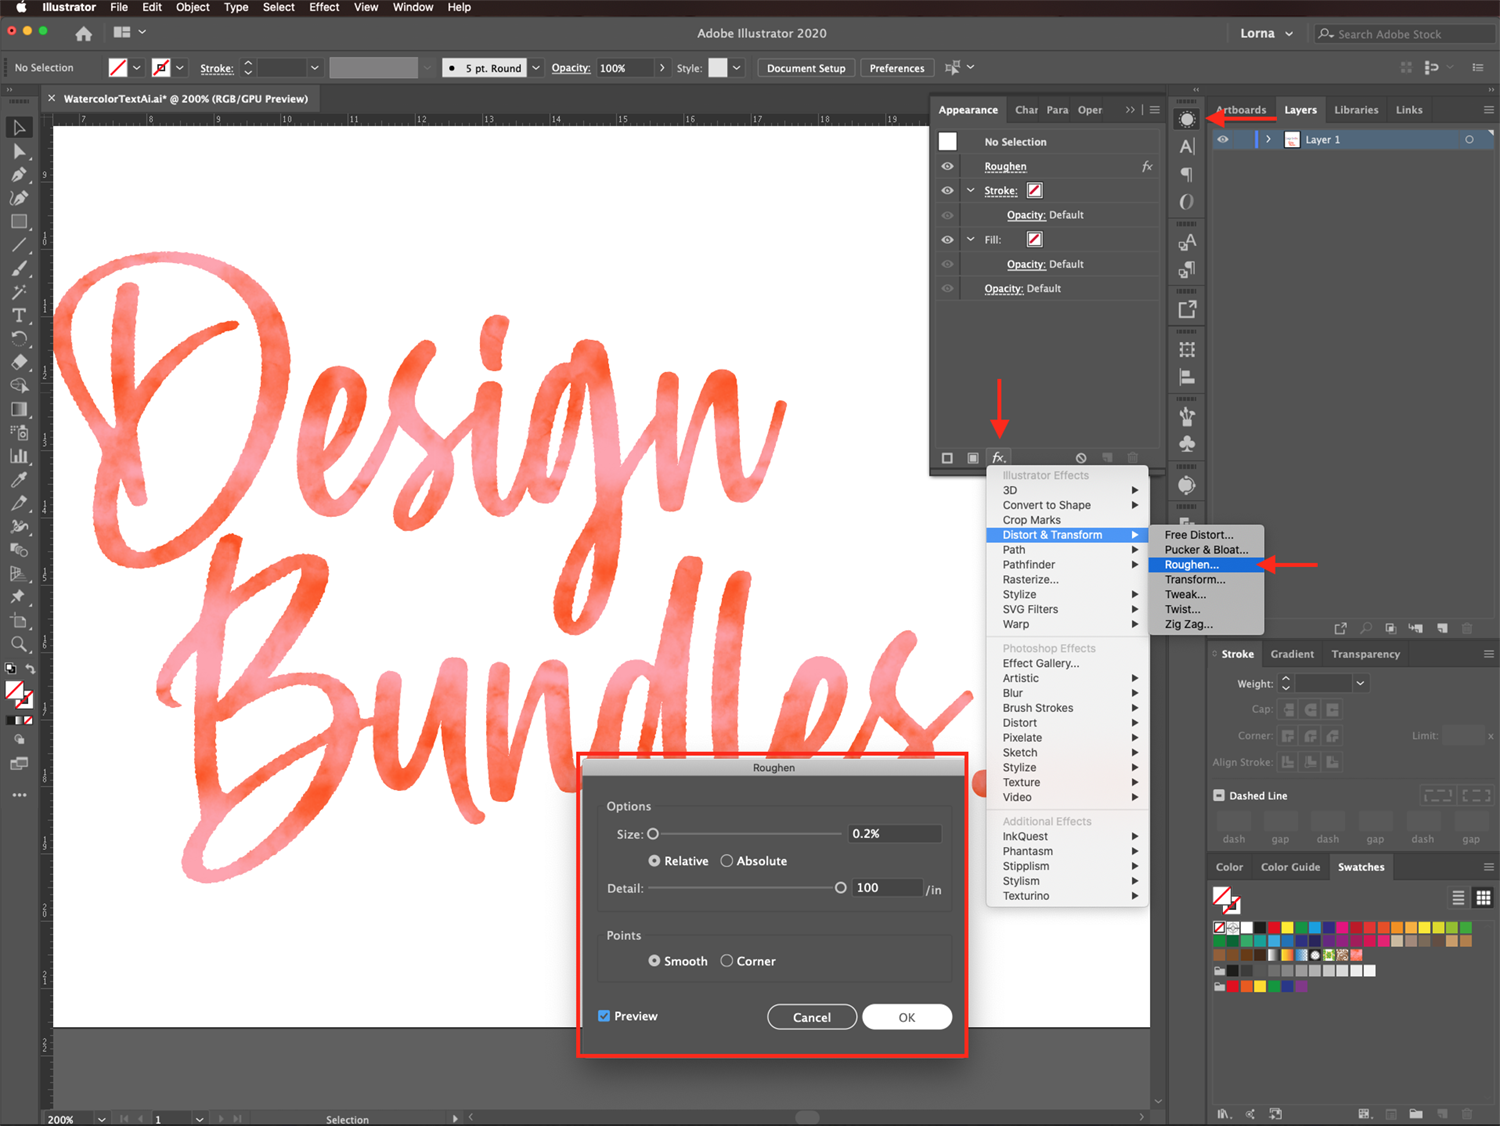Select the Selection tool in toolbar
The height and width of the screenshot is (1126, 1500).
(x=19, y=127)
